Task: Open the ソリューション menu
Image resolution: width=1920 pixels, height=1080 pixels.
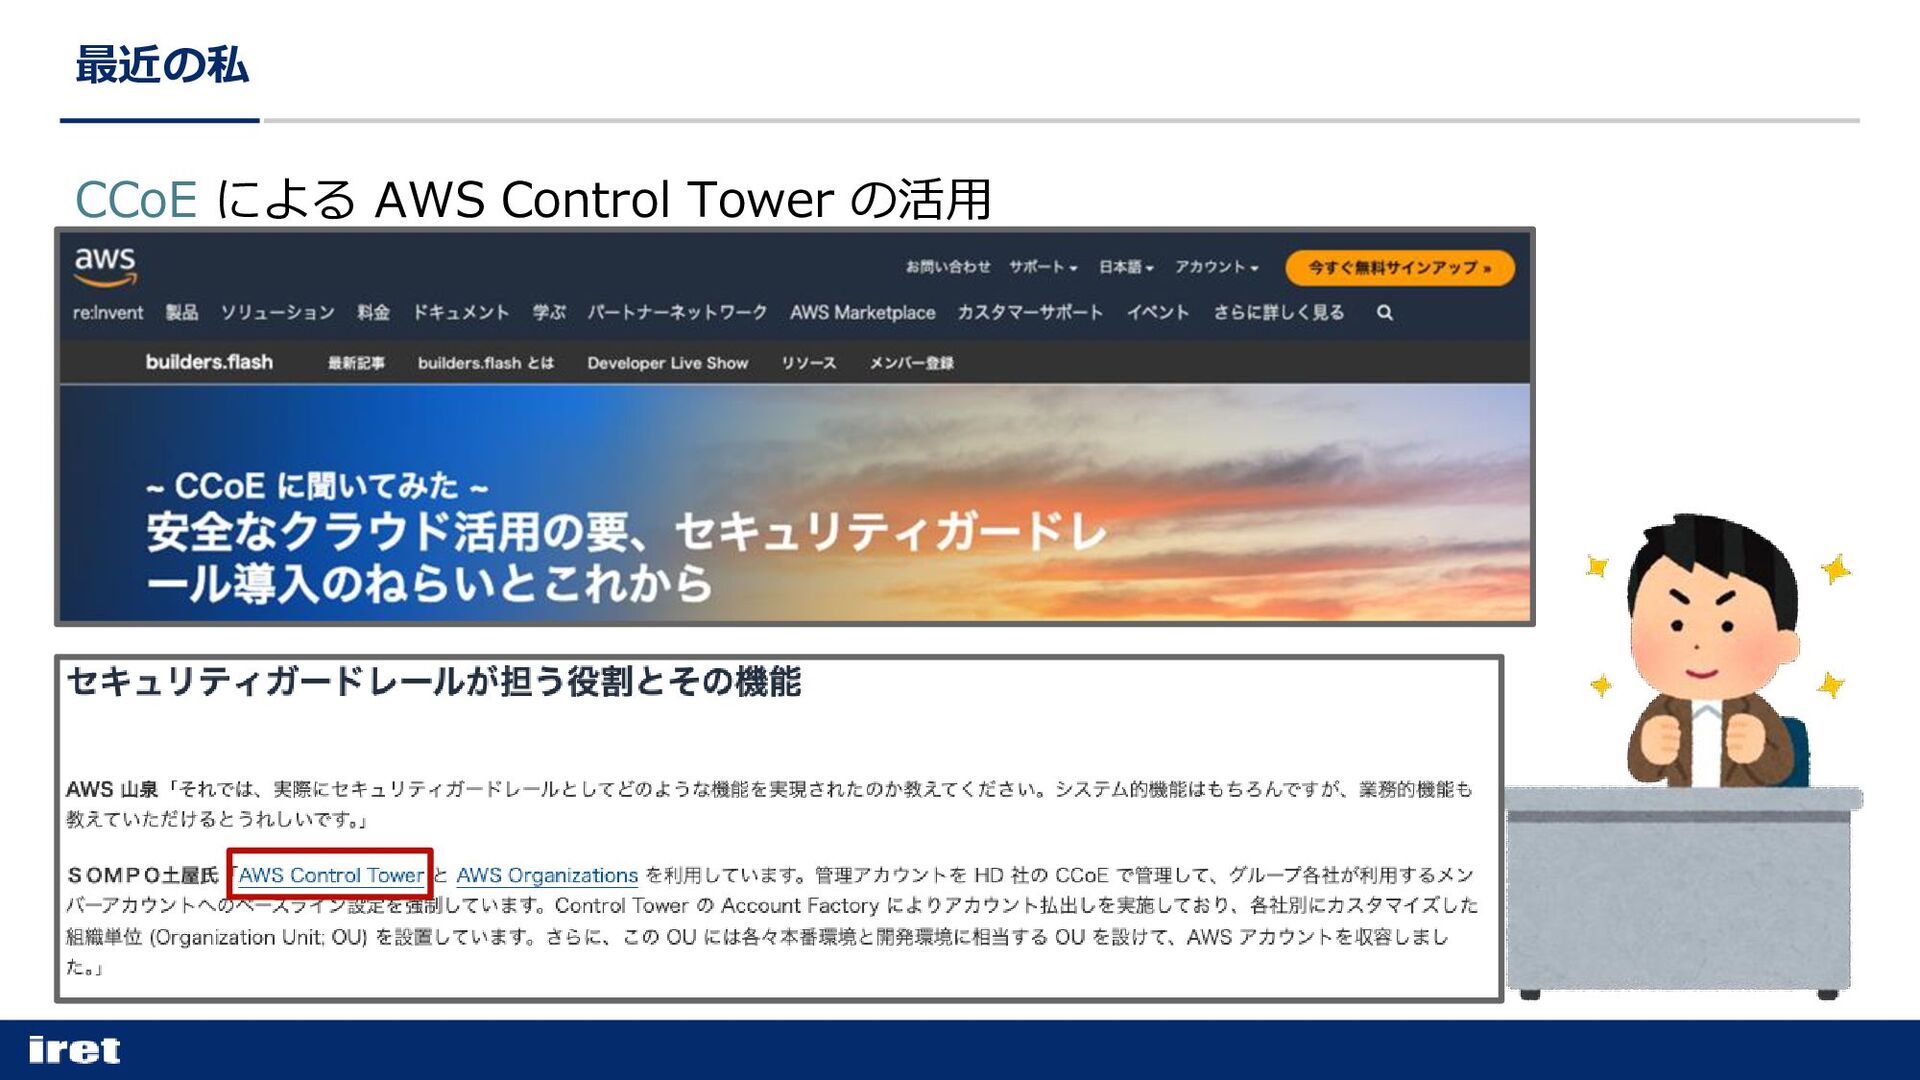Action: click(x=278, y=313)
